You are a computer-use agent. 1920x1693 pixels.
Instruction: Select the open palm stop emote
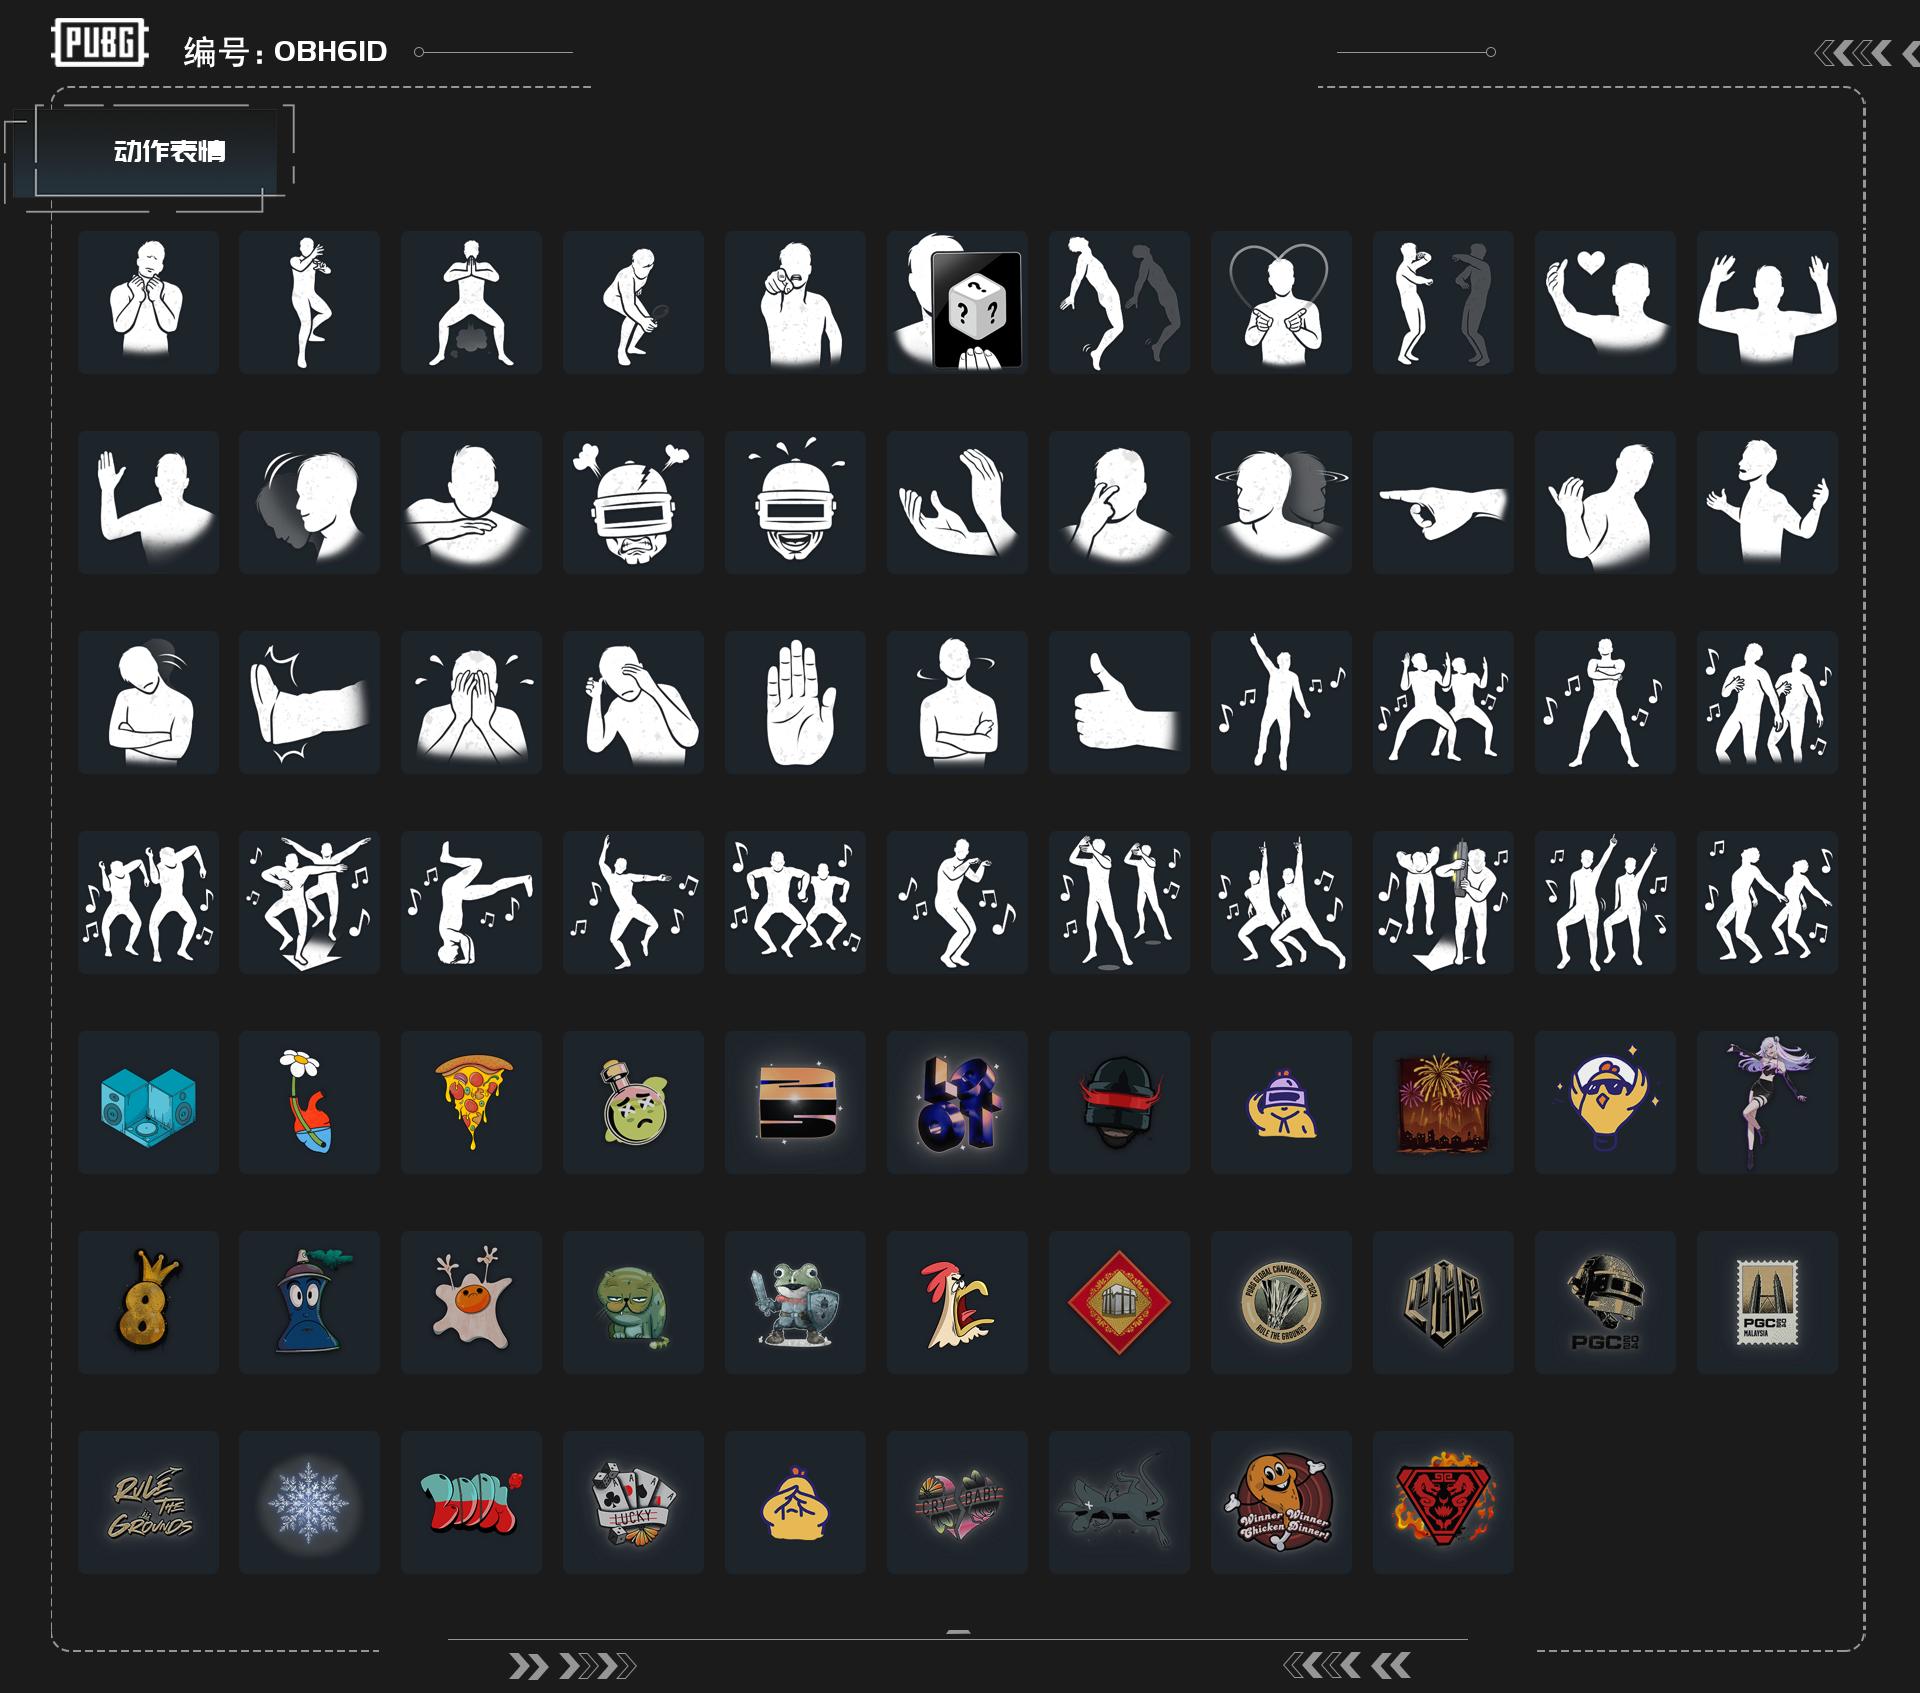coord(795,702)
